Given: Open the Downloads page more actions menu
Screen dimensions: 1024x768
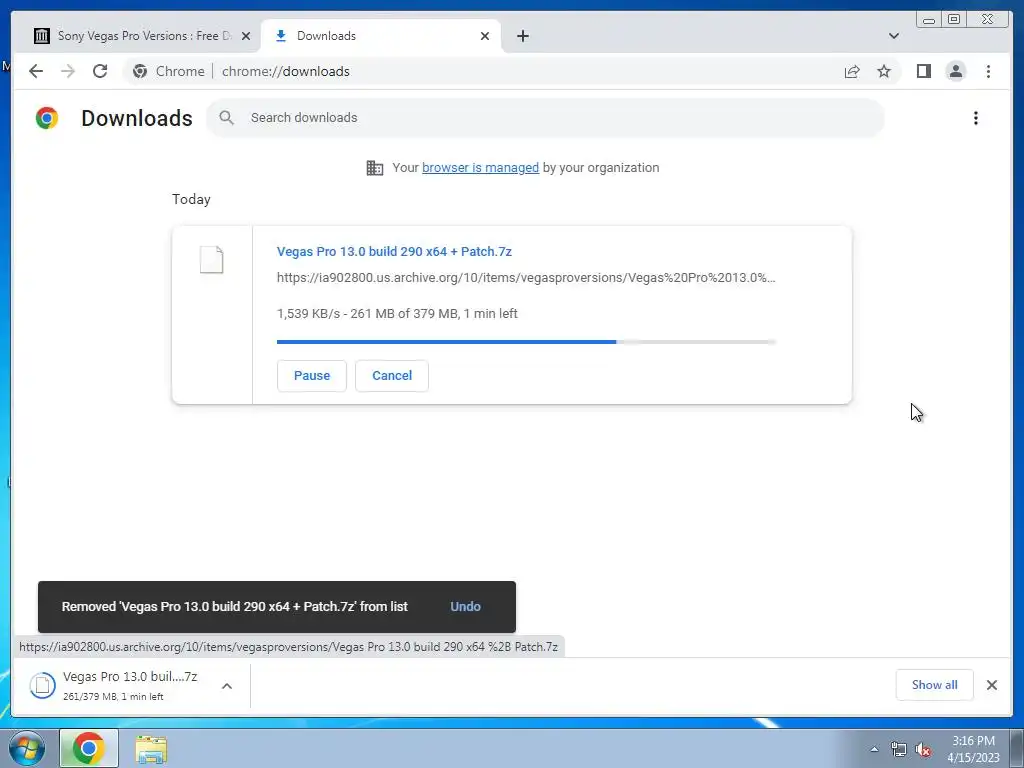Looking at the screenshot, I should (x=976, y=118).
